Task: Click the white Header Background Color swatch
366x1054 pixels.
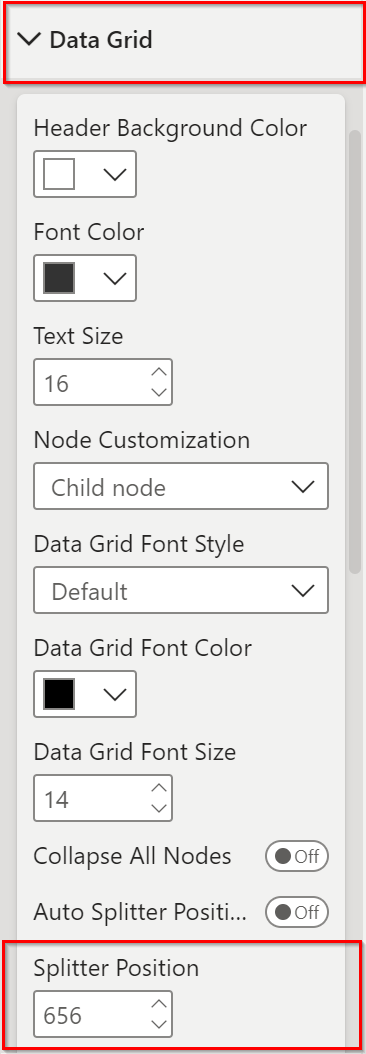Action: click(59, 174)
